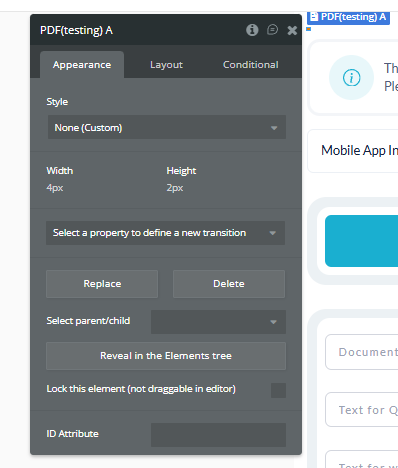Select the tiny orange element marker on canvas
398x468 pixels.
pyautogui.click(x=309, y=29)
